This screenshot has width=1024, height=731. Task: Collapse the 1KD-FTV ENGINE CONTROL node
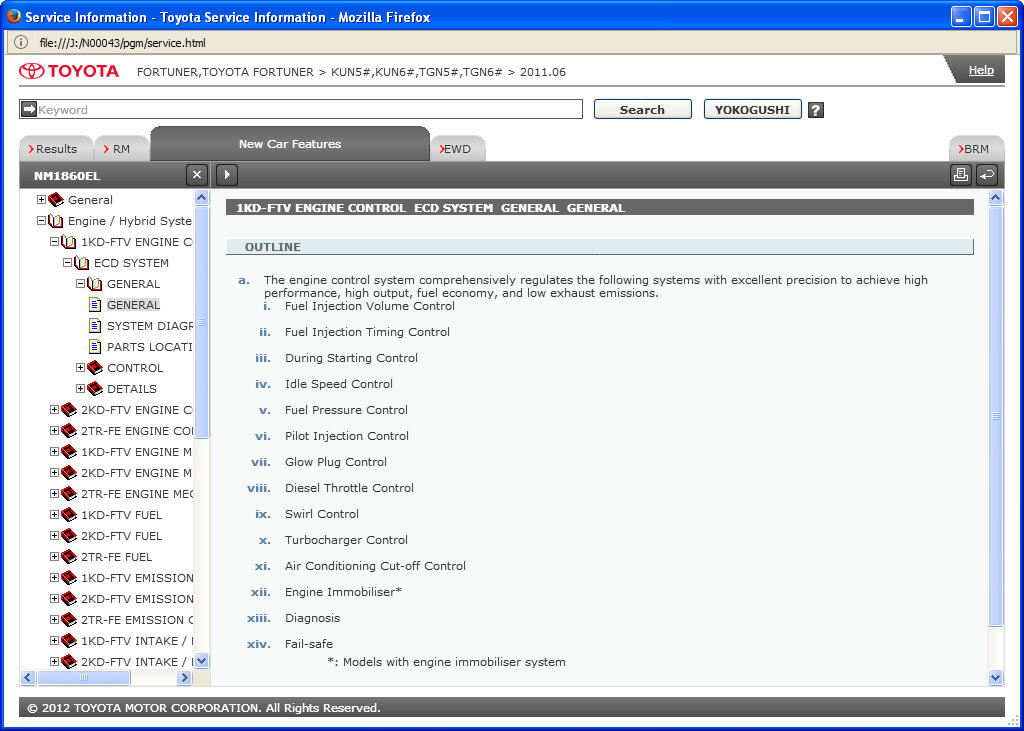pos(55,242)
